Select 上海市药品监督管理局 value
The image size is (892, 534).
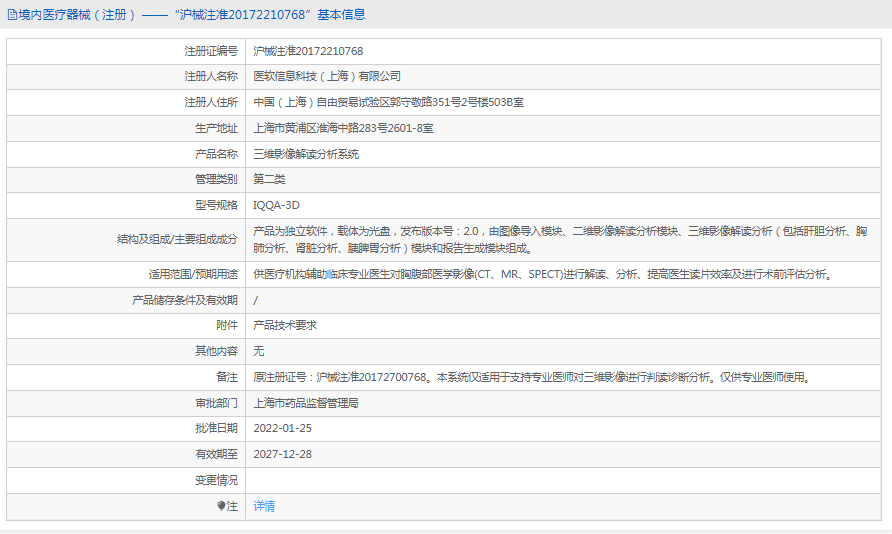pyautogui.click(x=306, y=403)
